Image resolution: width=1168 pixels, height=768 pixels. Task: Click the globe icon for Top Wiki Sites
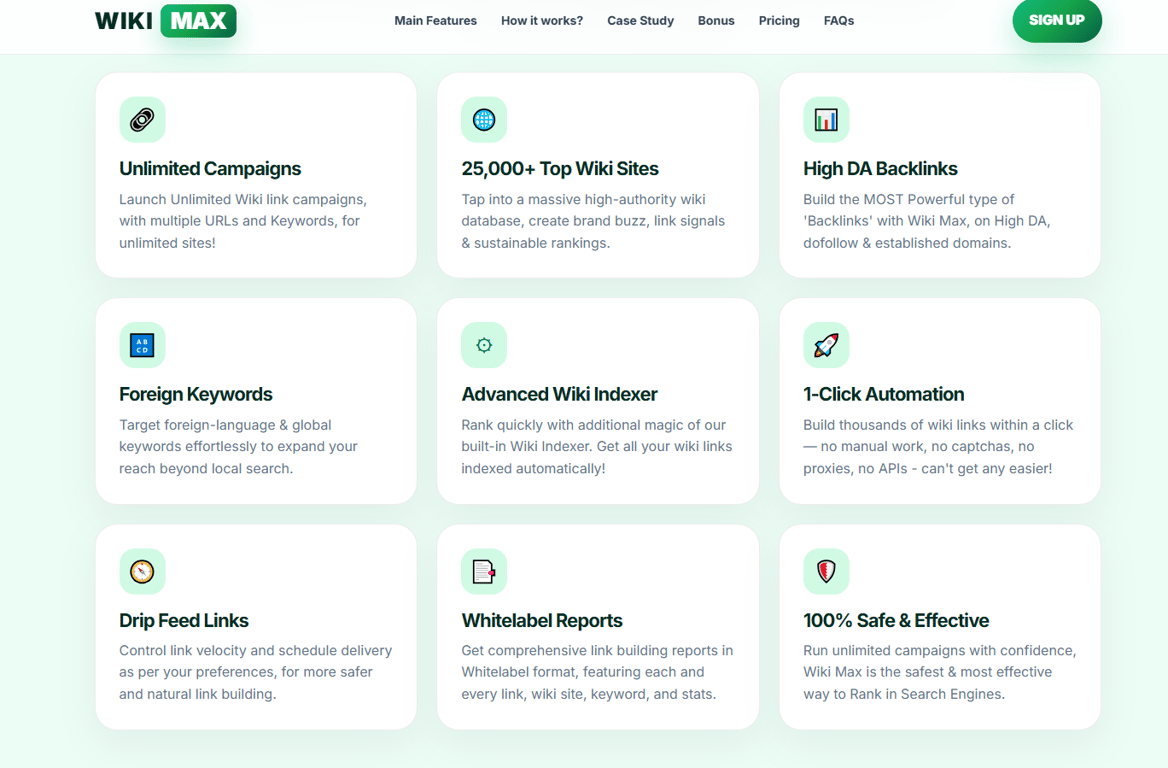click(484, 119)
